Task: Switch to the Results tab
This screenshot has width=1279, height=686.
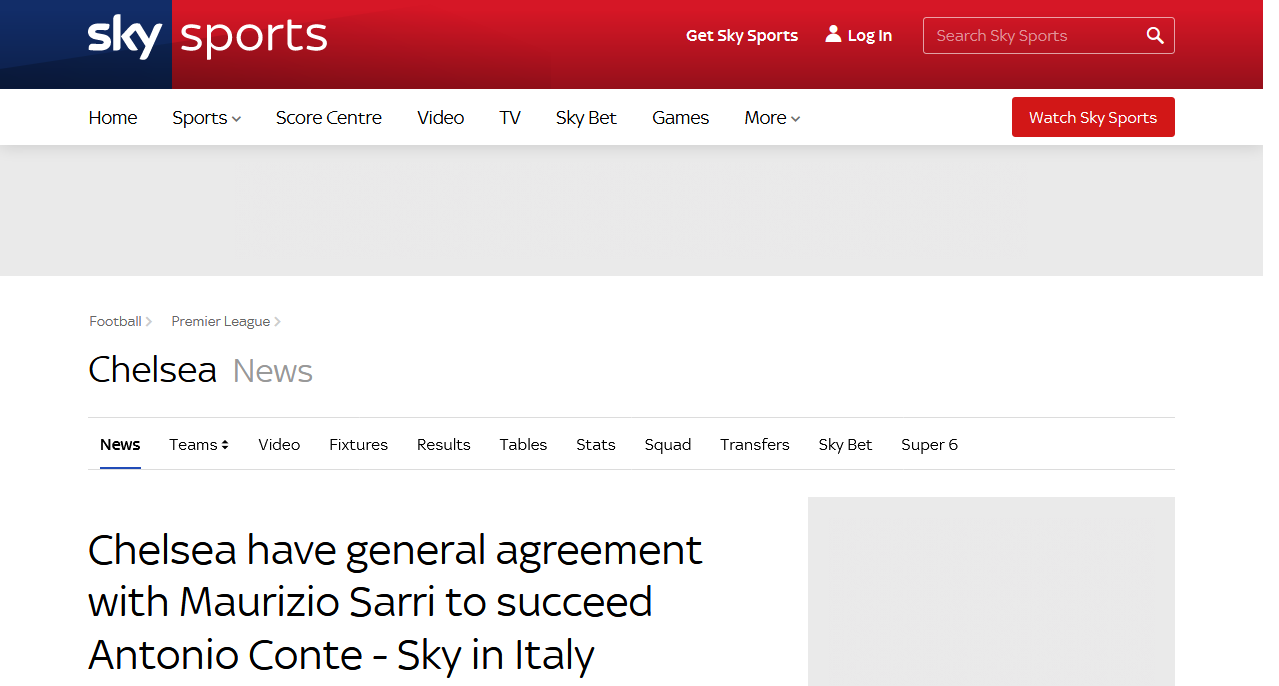Action: (x=444, y=444)
